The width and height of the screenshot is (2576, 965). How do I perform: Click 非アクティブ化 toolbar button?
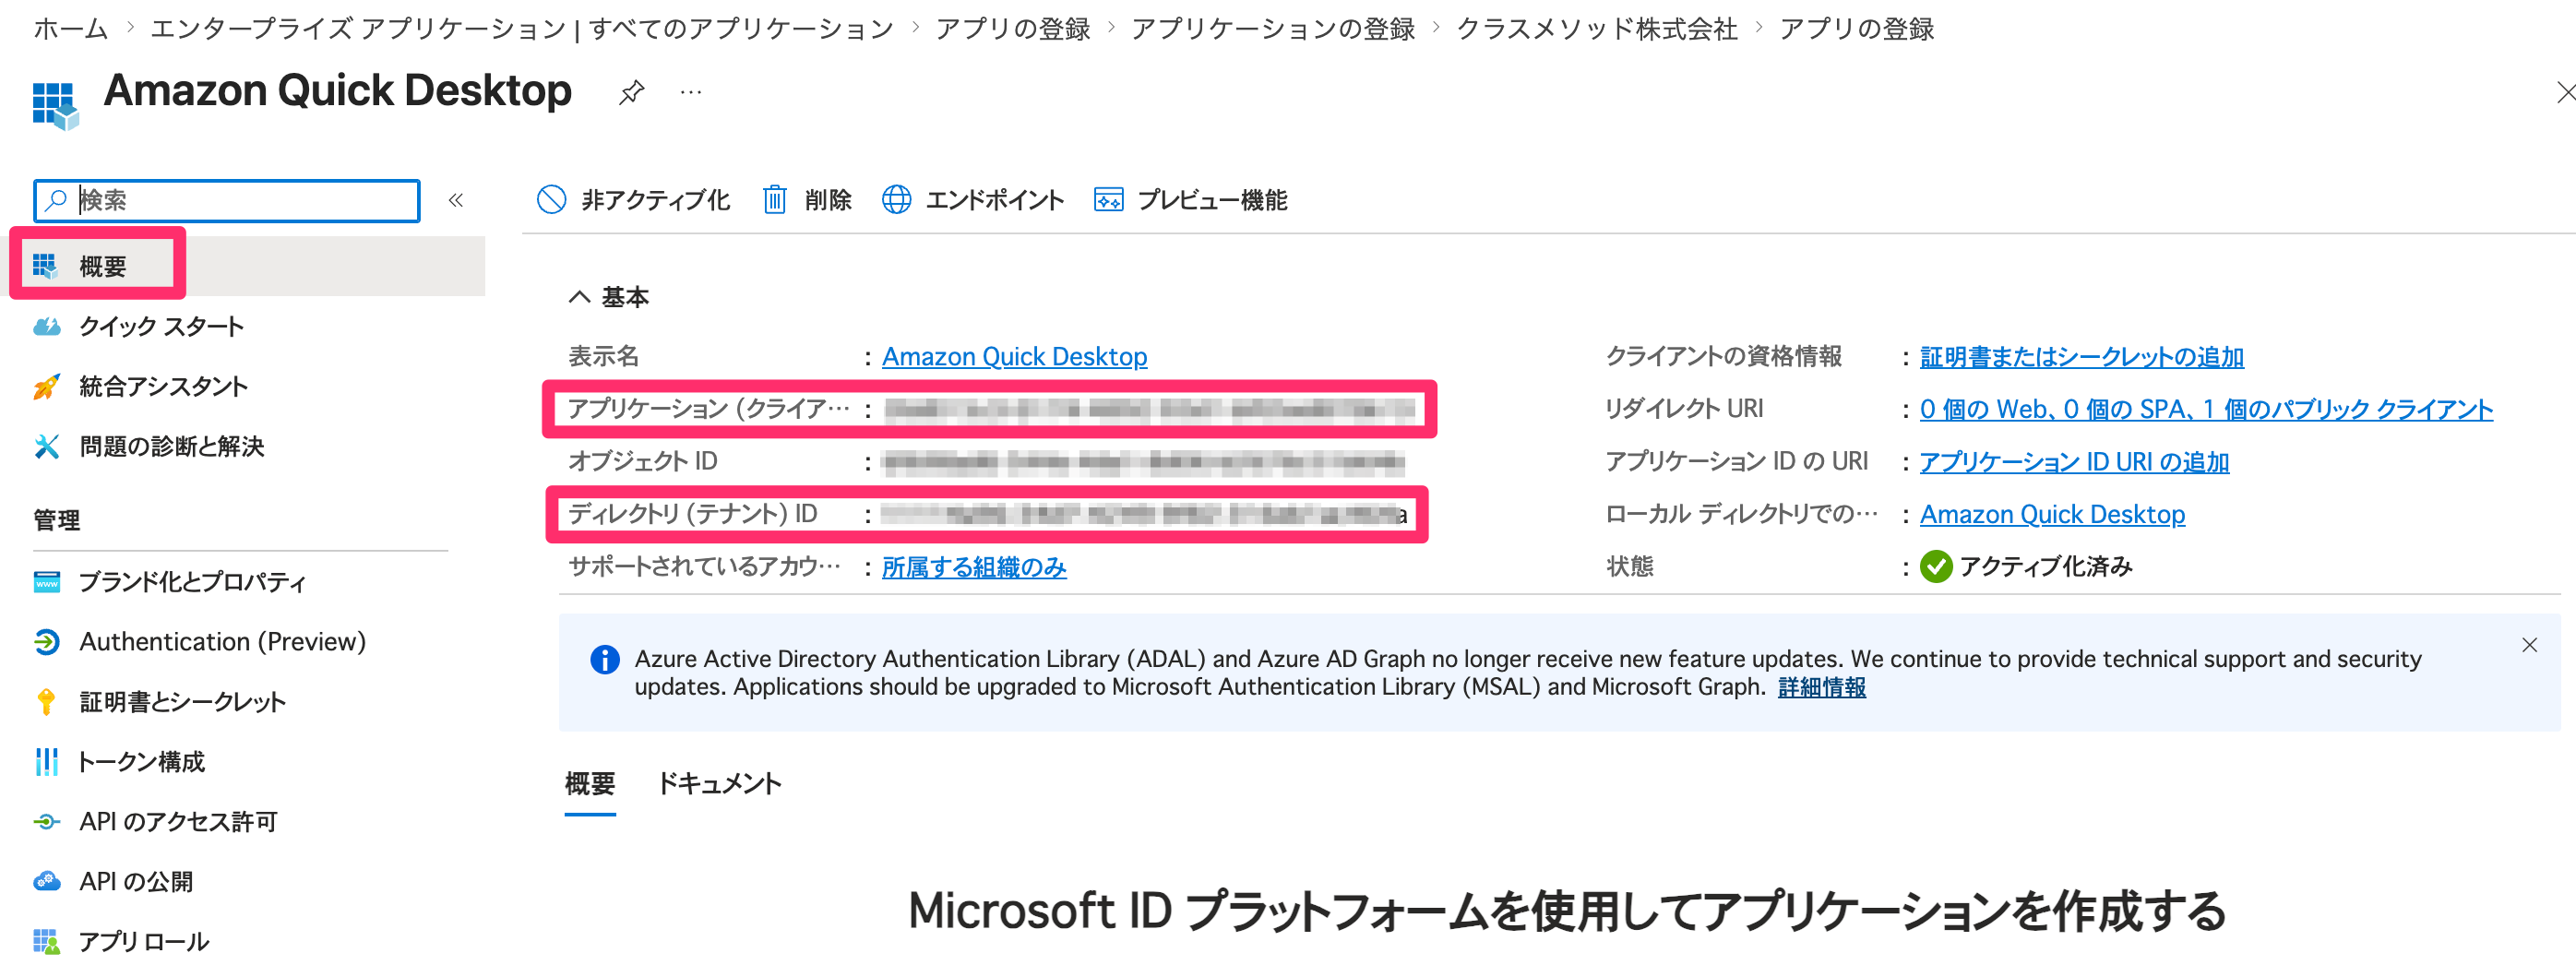(633, 200)
